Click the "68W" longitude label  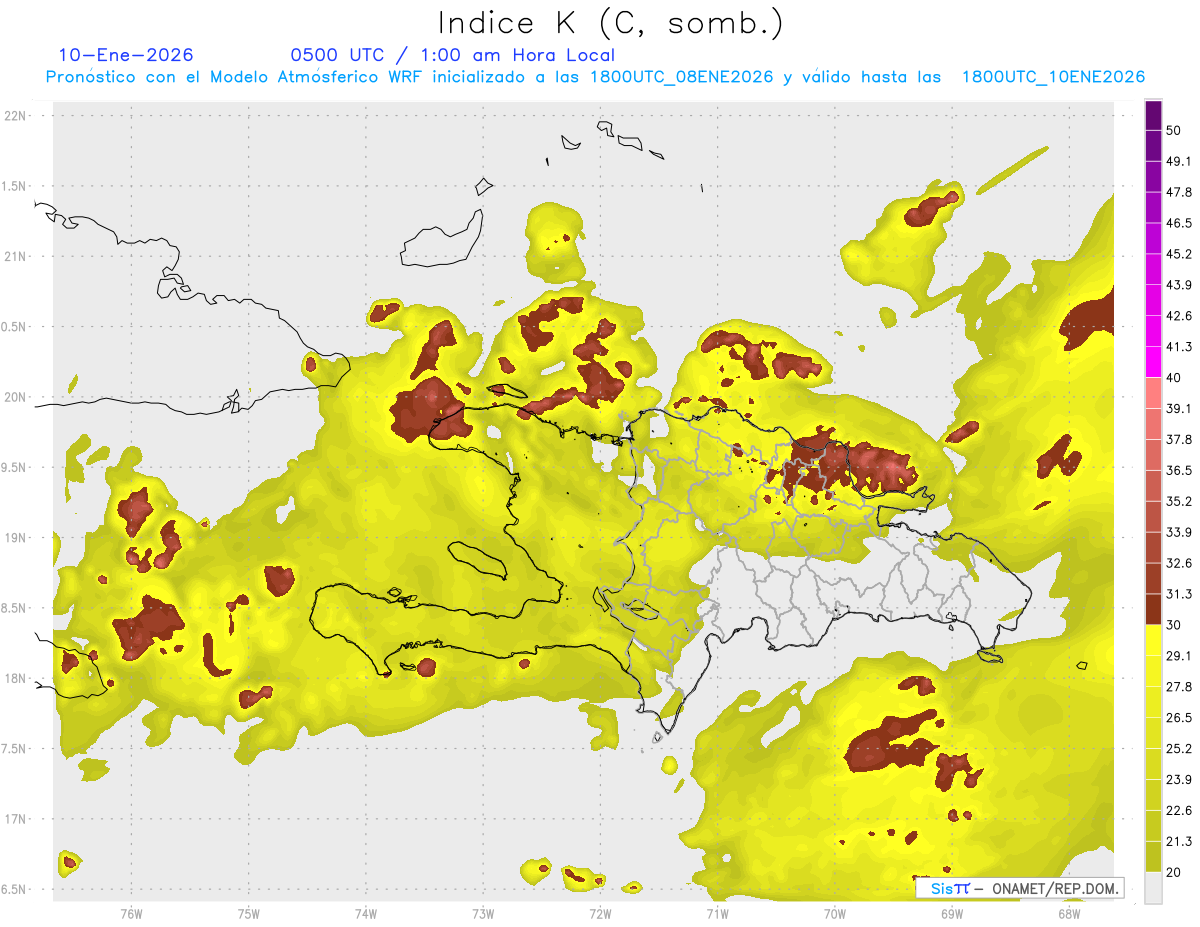1068,914
